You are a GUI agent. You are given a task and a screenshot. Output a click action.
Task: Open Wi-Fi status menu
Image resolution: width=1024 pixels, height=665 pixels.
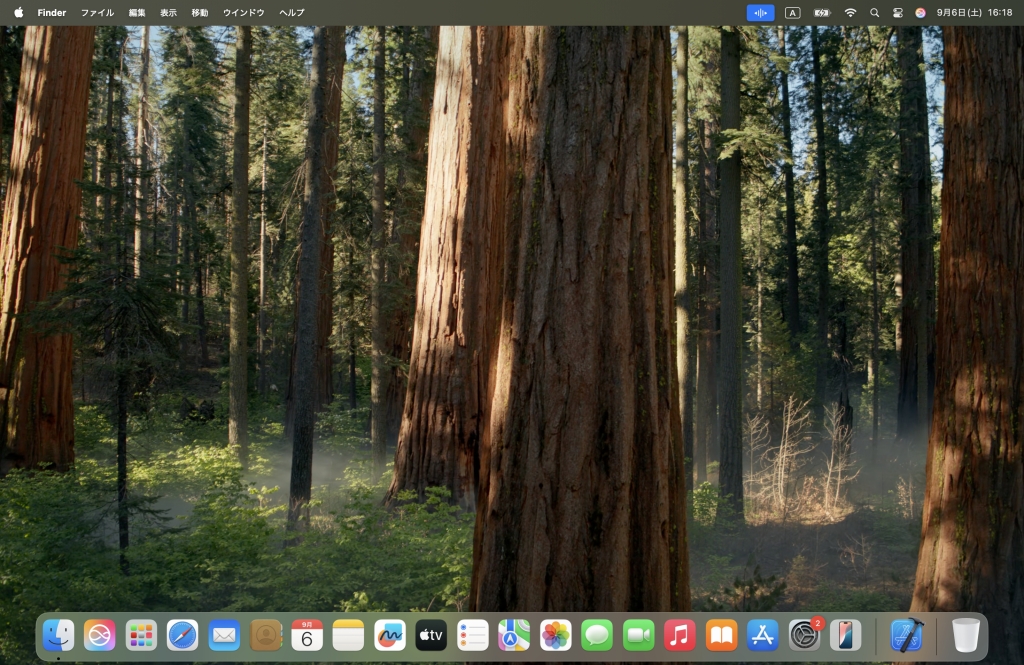(850, 12)
